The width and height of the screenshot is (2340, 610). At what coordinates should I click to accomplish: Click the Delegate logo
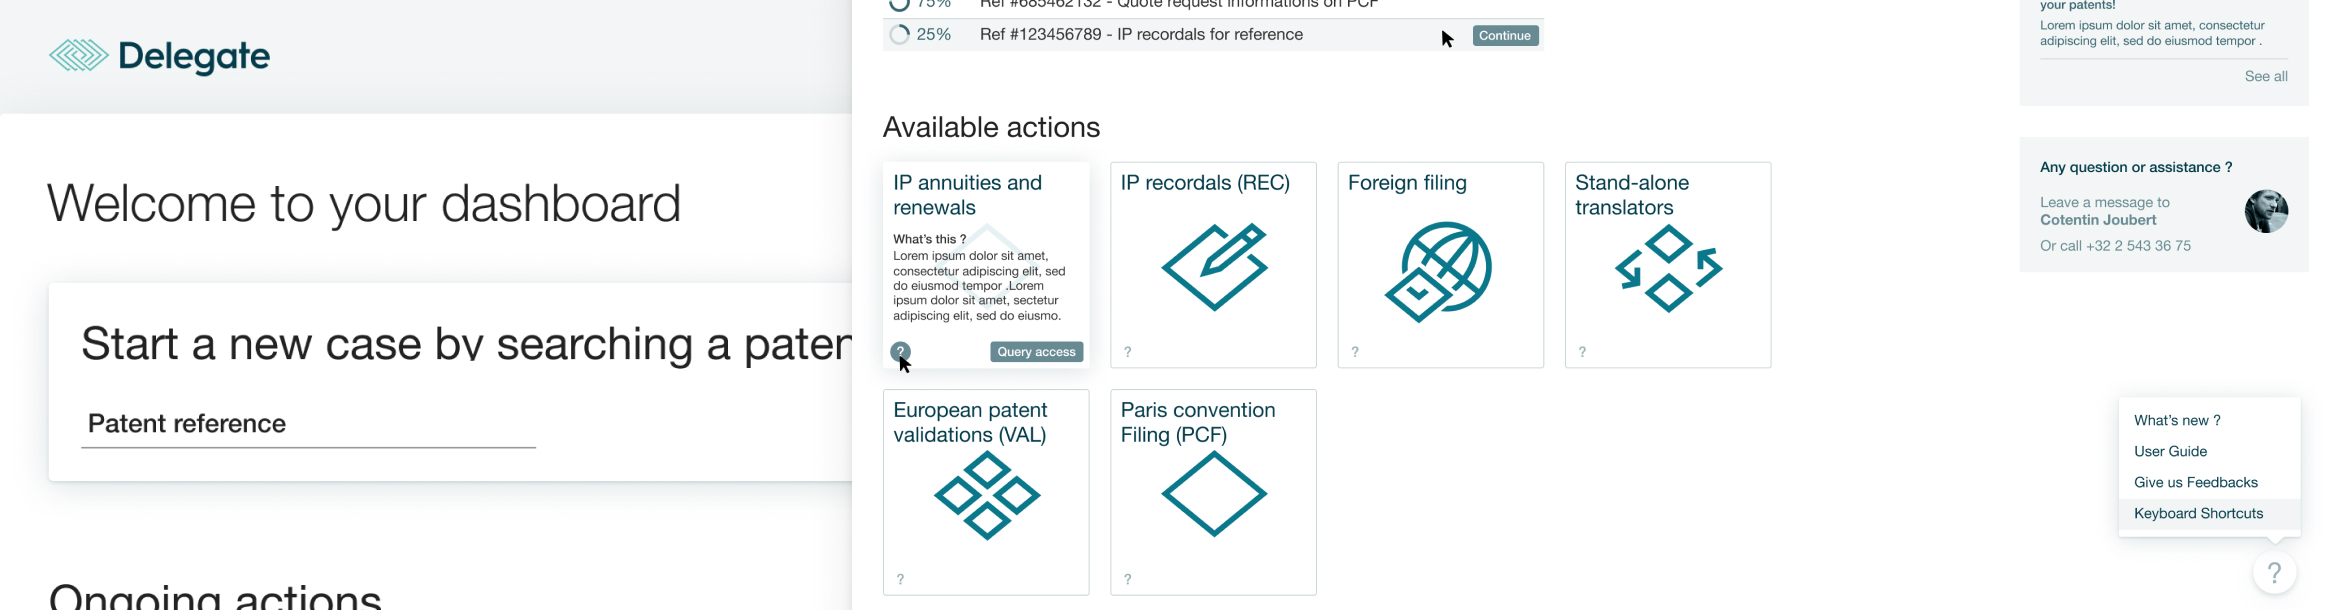(160, 56)
